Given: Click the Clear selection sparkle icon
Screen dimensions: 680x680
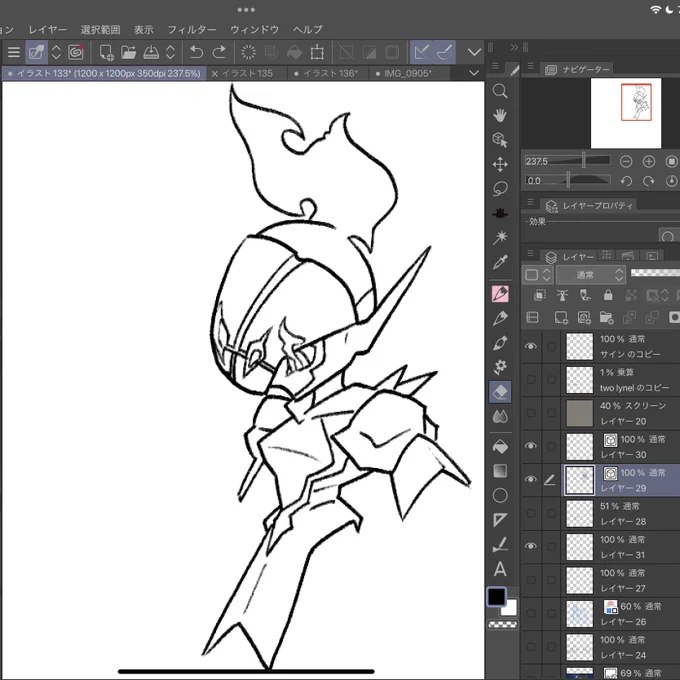Looking at the screenshot, I should (x=248, y=52).
